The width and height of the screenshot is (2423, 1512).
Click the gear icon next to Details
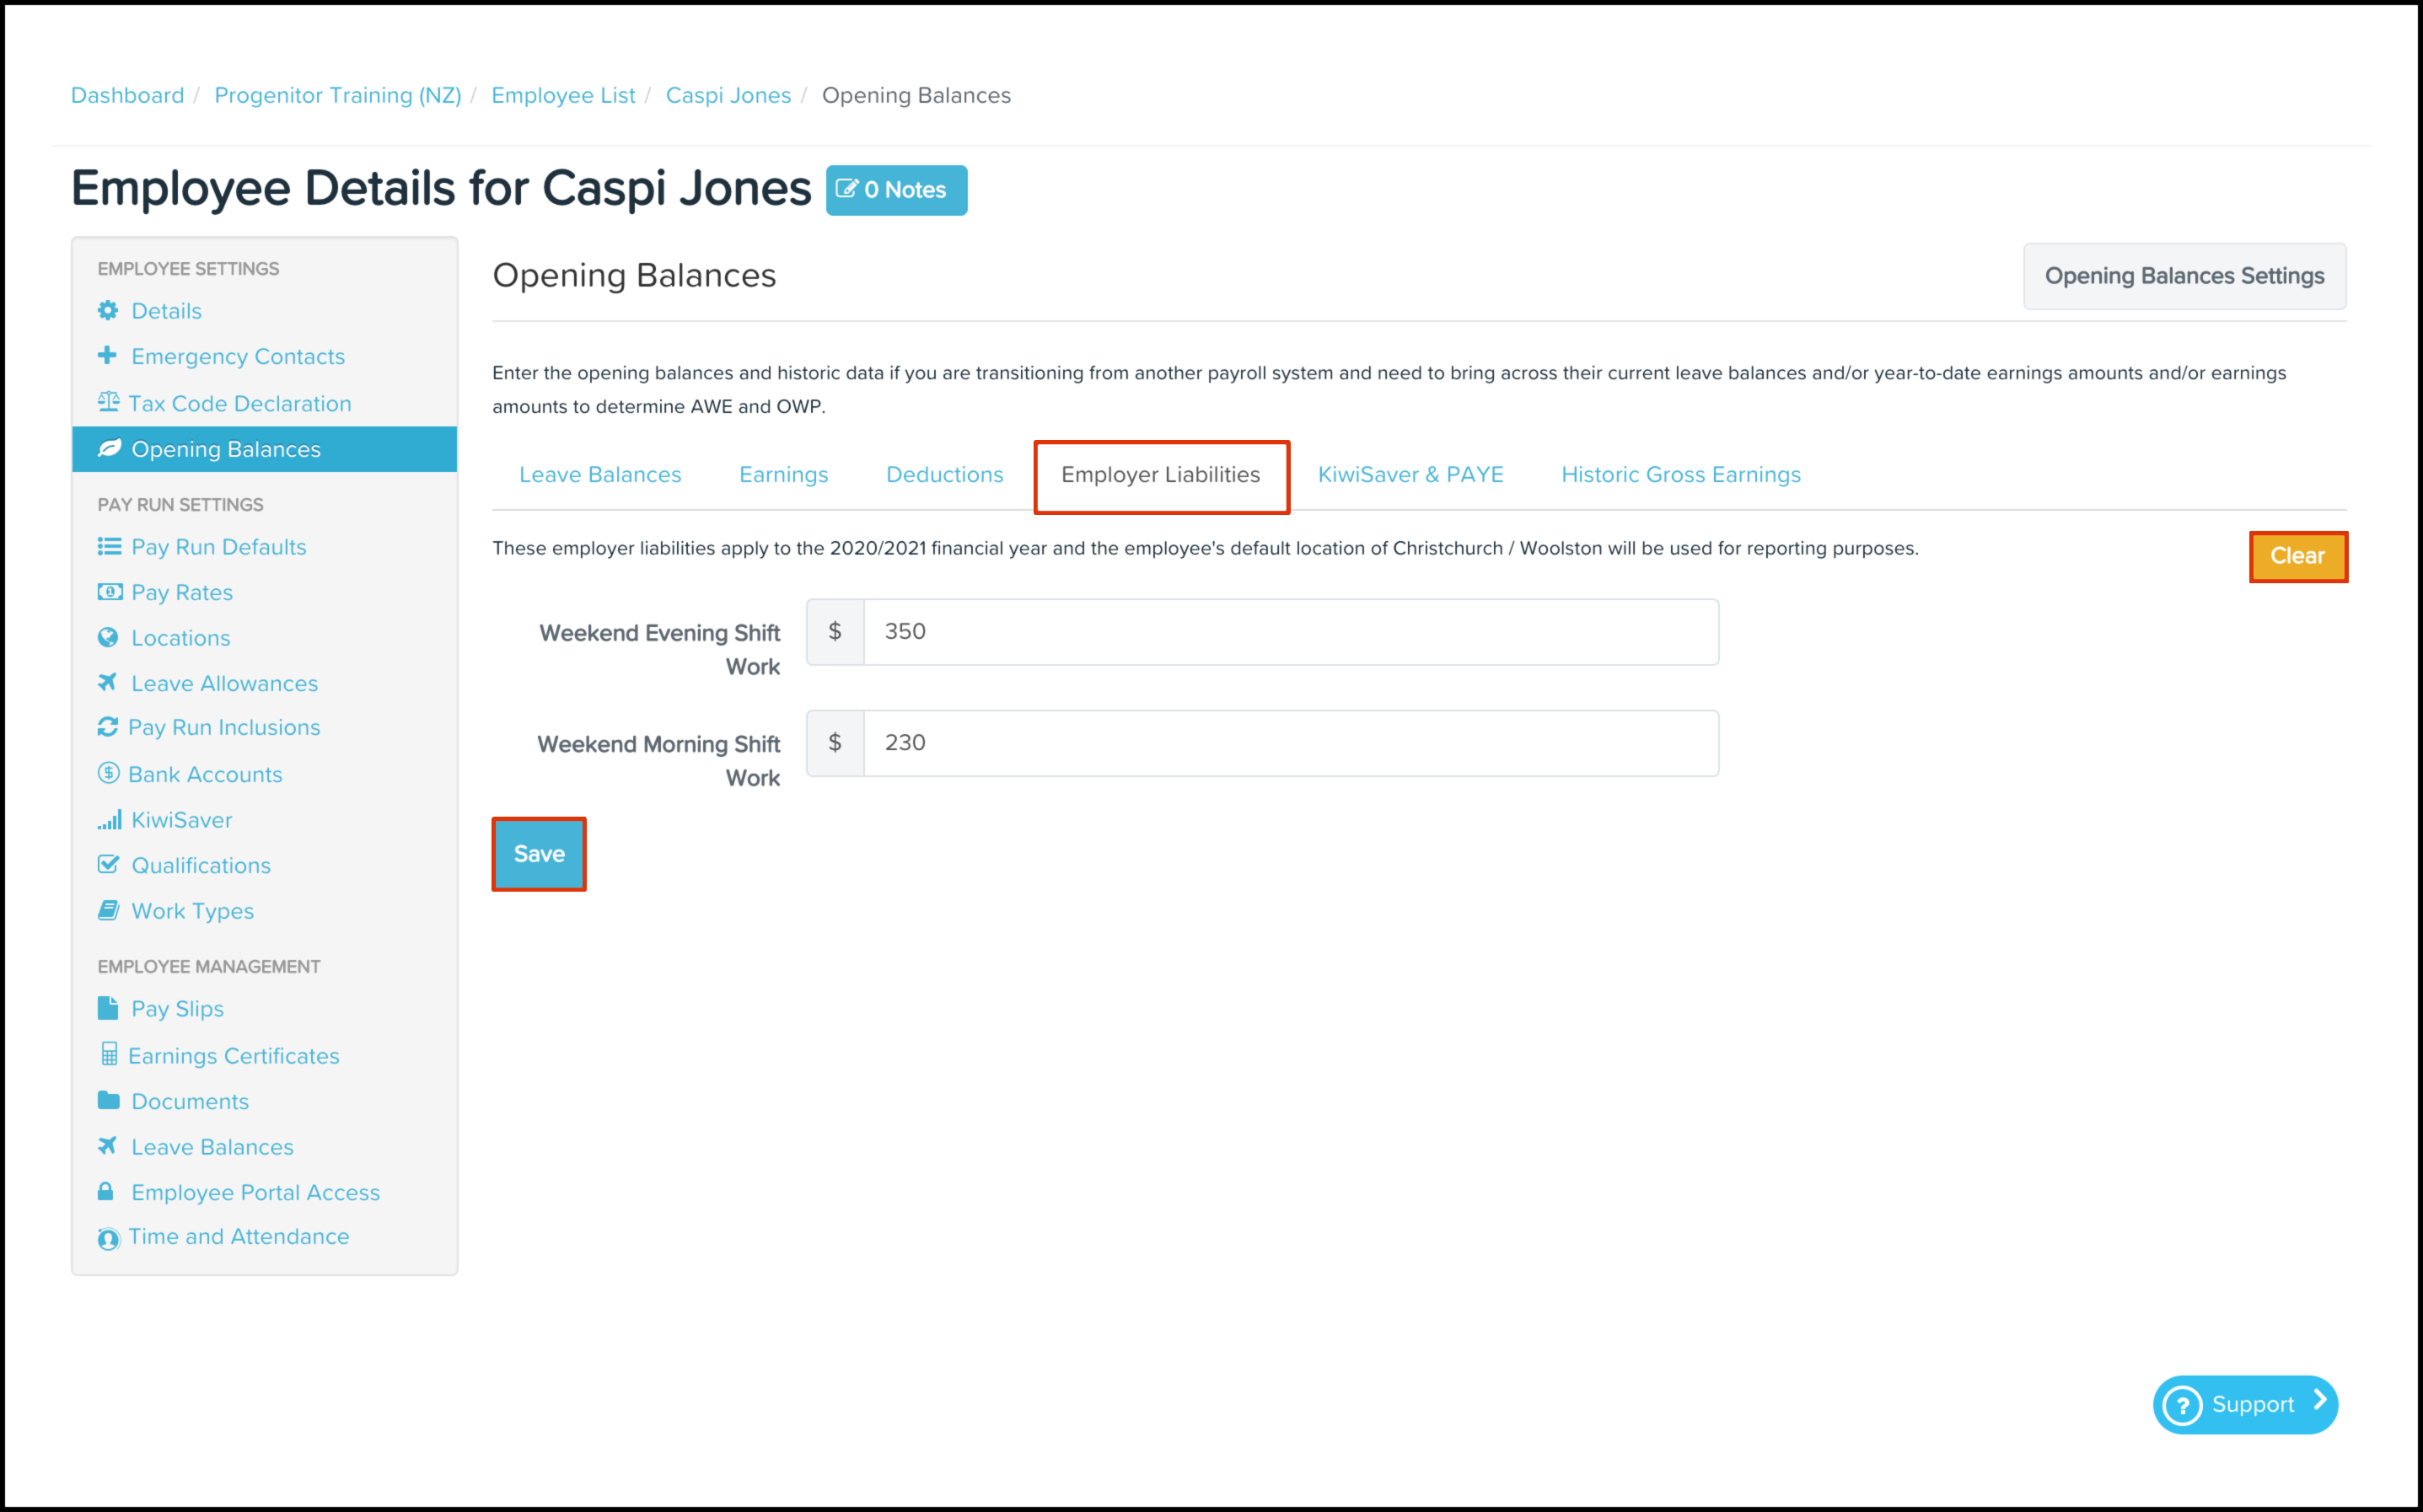point(108,310)
